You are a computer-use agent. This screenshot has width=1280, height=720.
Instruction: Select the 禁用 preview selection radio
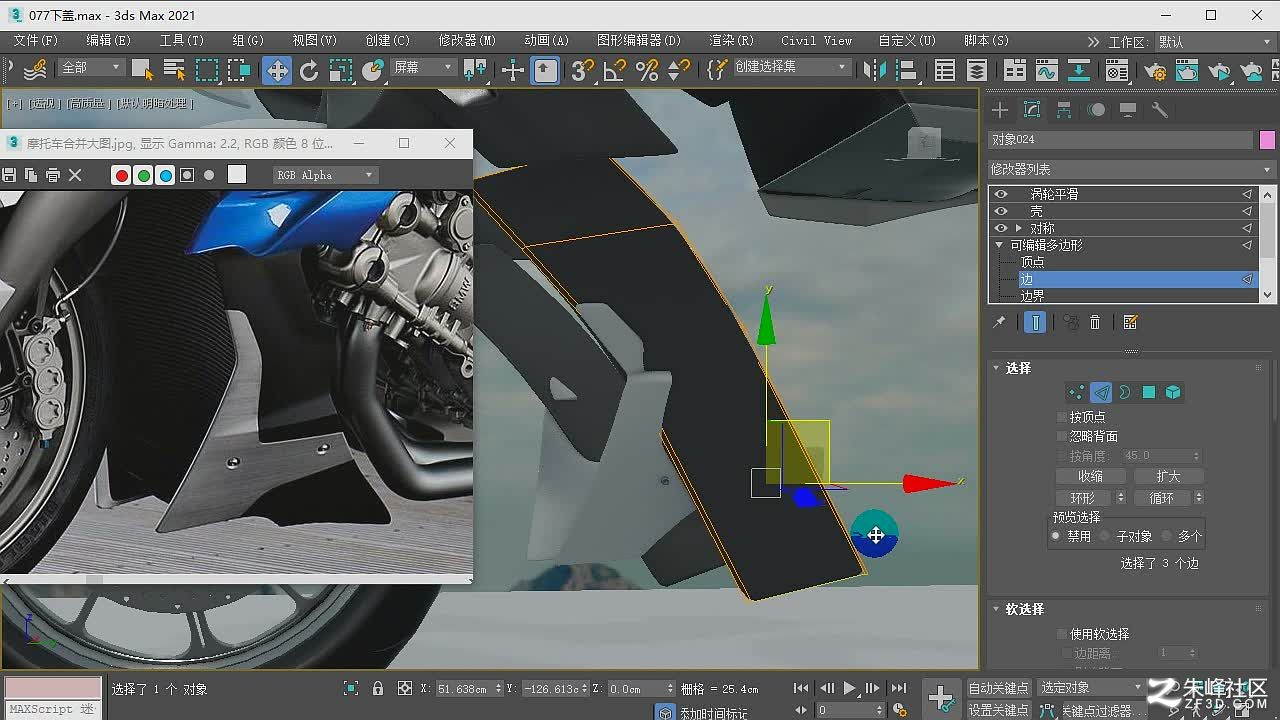[x=1055, y=536]
